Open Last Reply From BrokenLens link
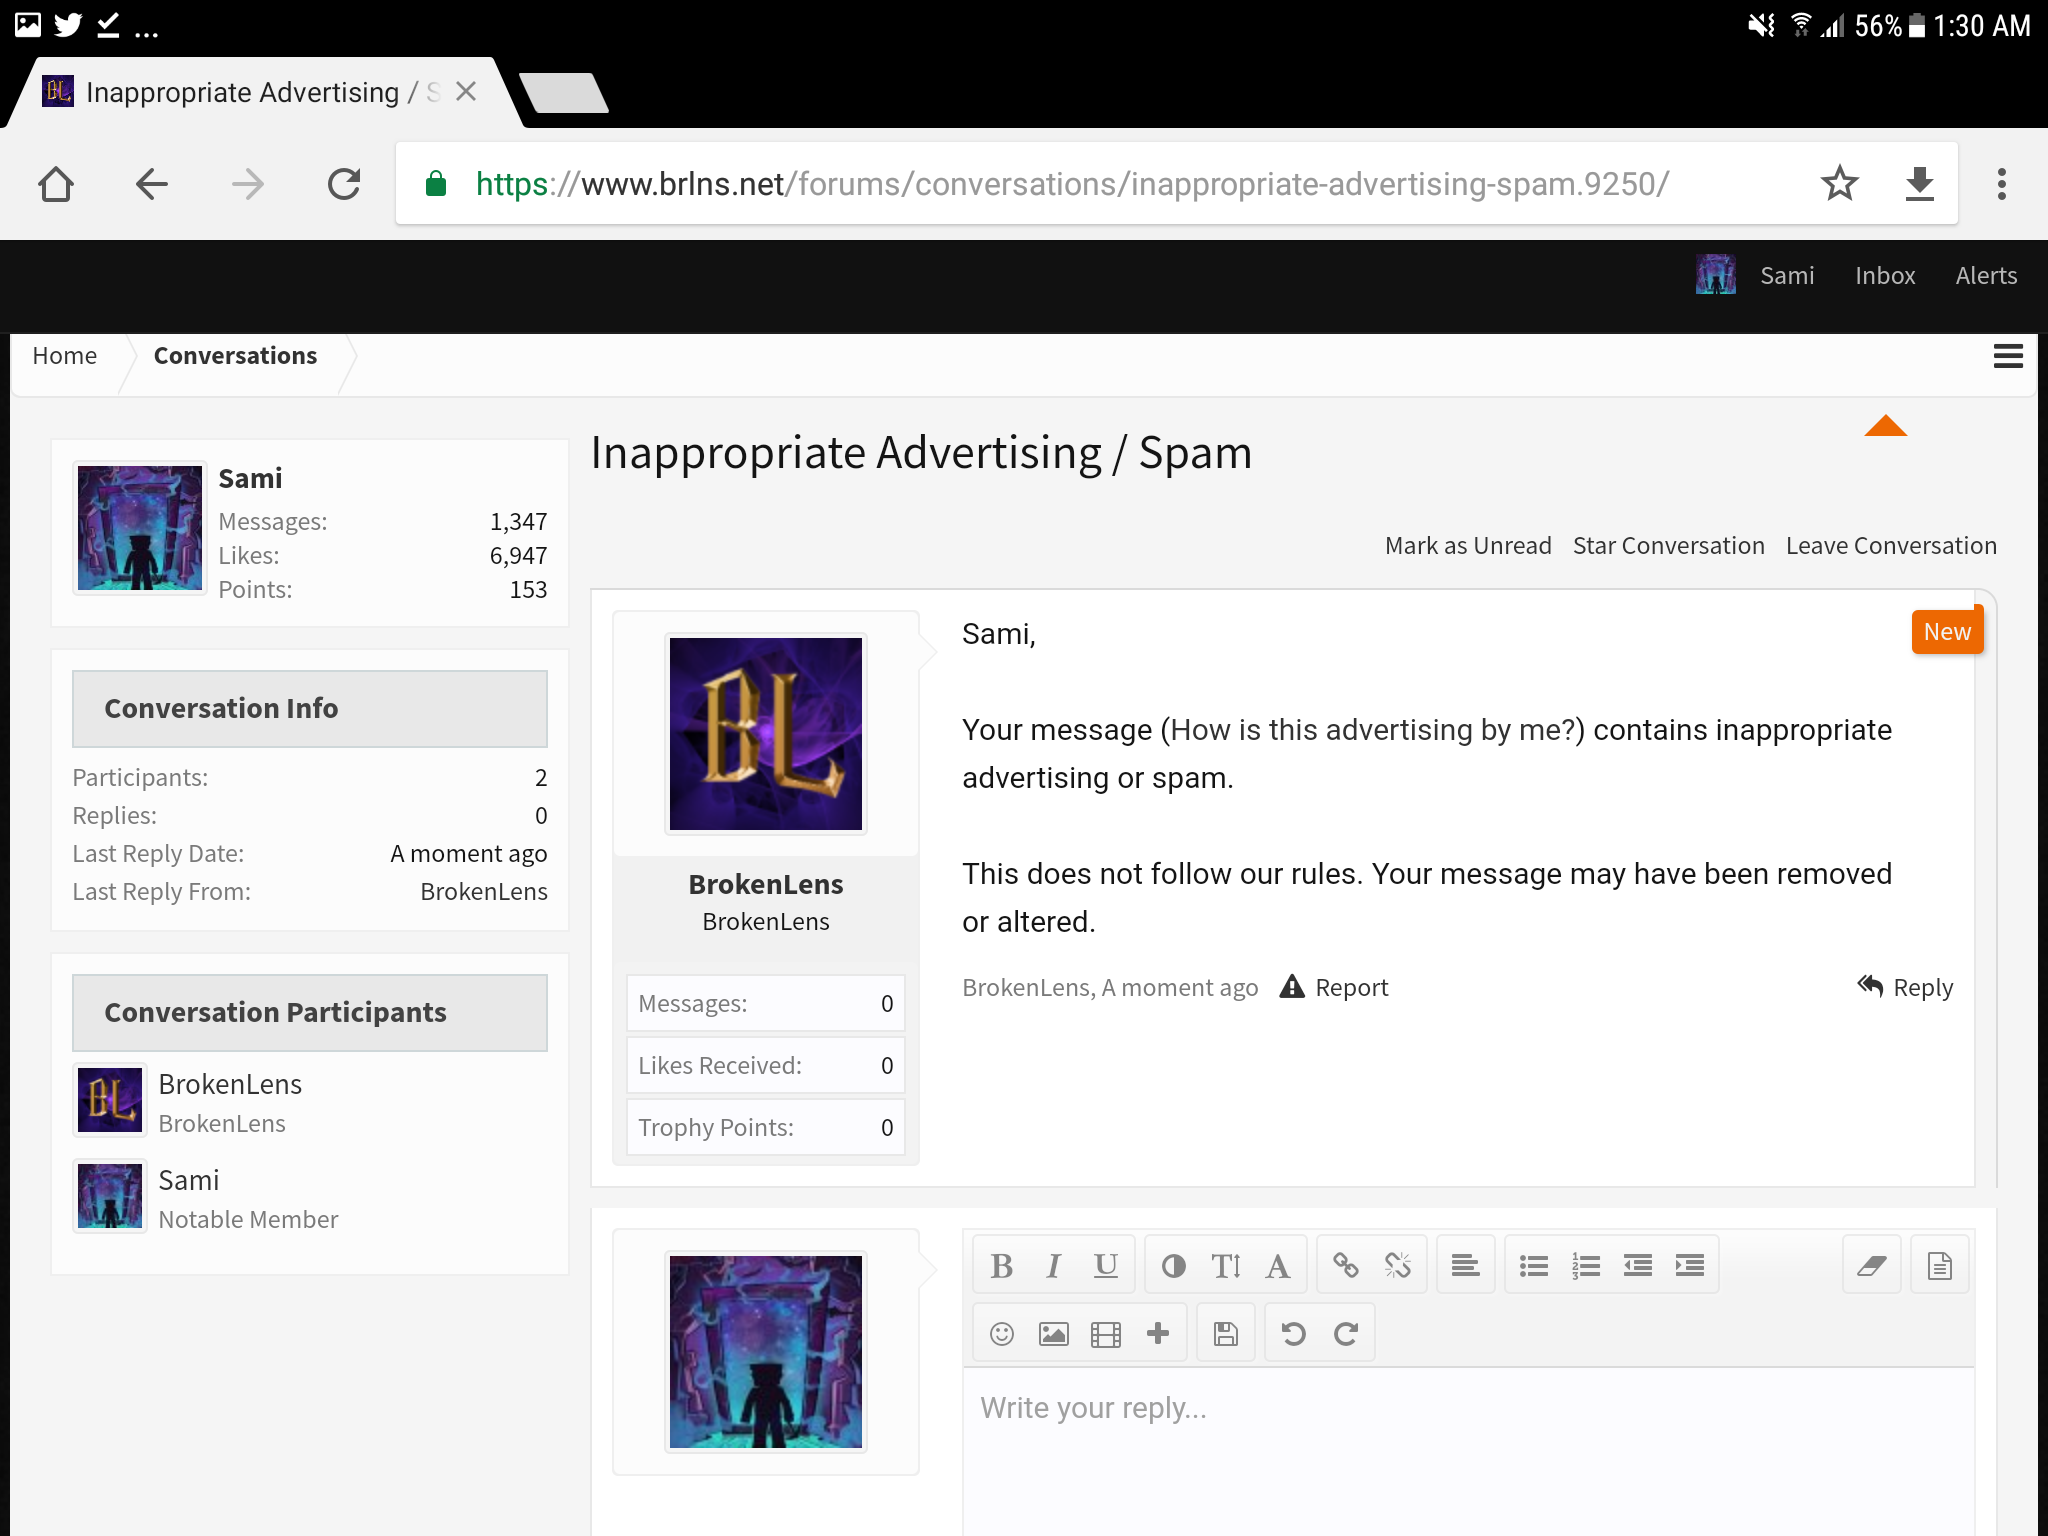This screenshot has width=2048, height=1536. pyautogui.click(x=484, y=892)
